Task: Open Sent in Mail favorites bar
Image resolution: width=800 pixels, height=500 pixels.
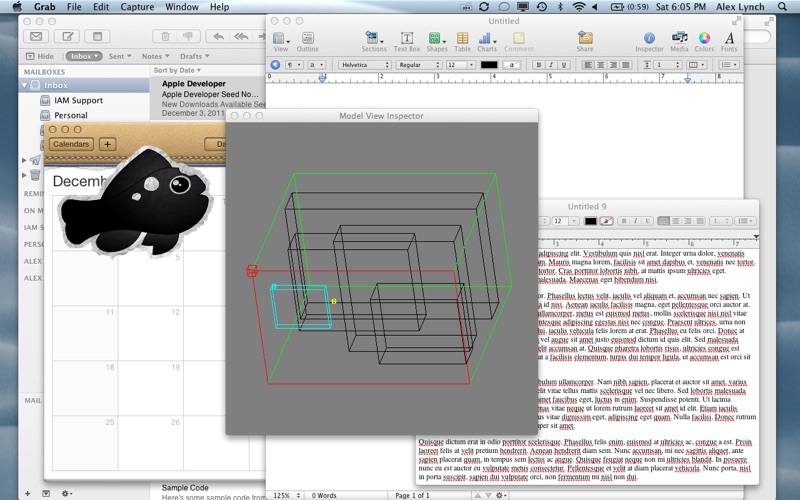Action: point(120,56)
